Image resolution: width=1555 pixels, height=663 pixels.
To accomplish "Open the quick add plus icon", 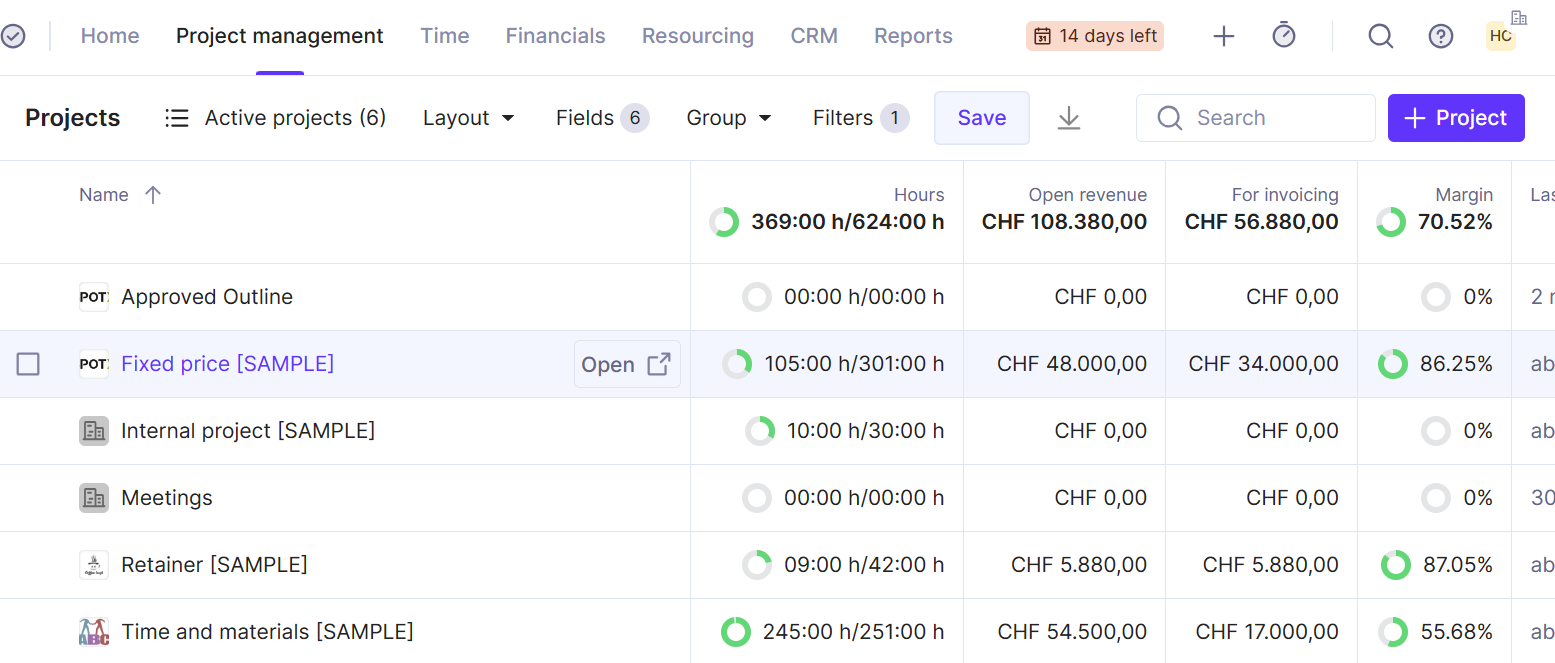I will [x=1224, y=36].
